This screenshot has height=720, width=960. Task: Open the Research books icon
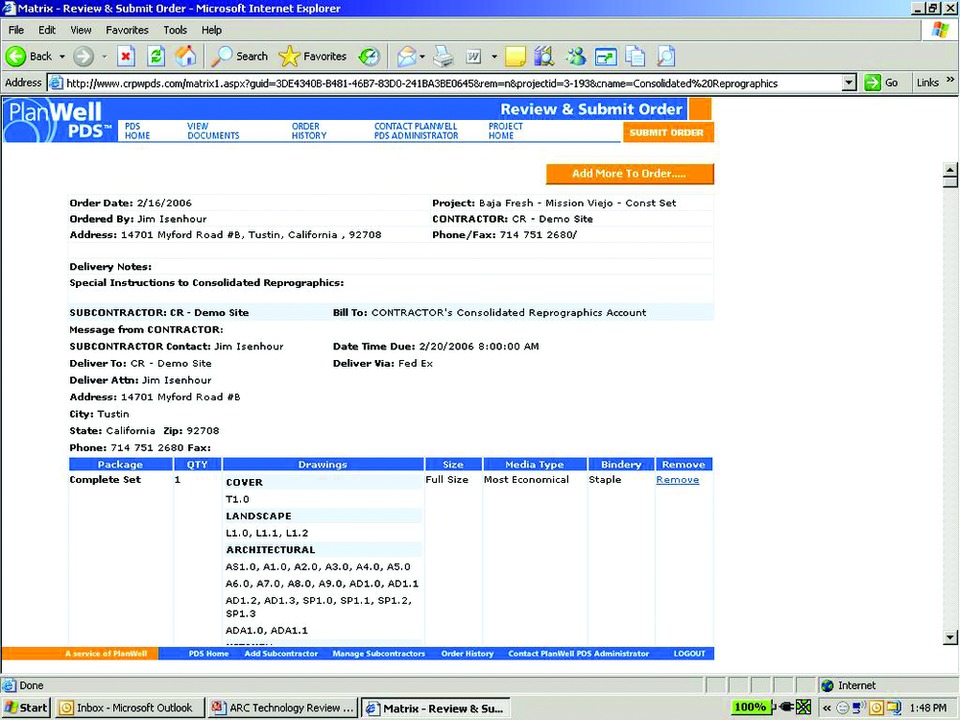pyautogui.click(x=544, y=56)
